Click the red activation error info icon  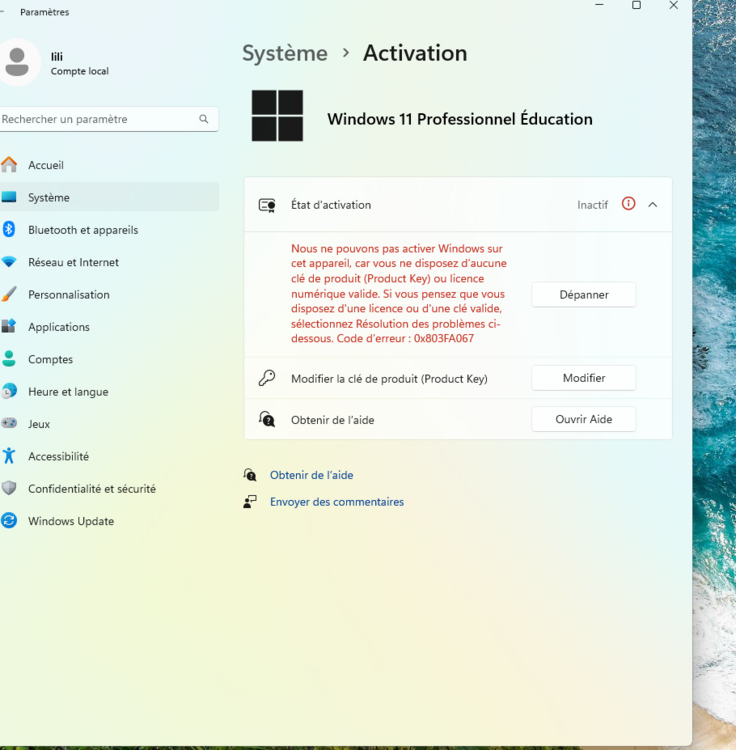point(628,204)
